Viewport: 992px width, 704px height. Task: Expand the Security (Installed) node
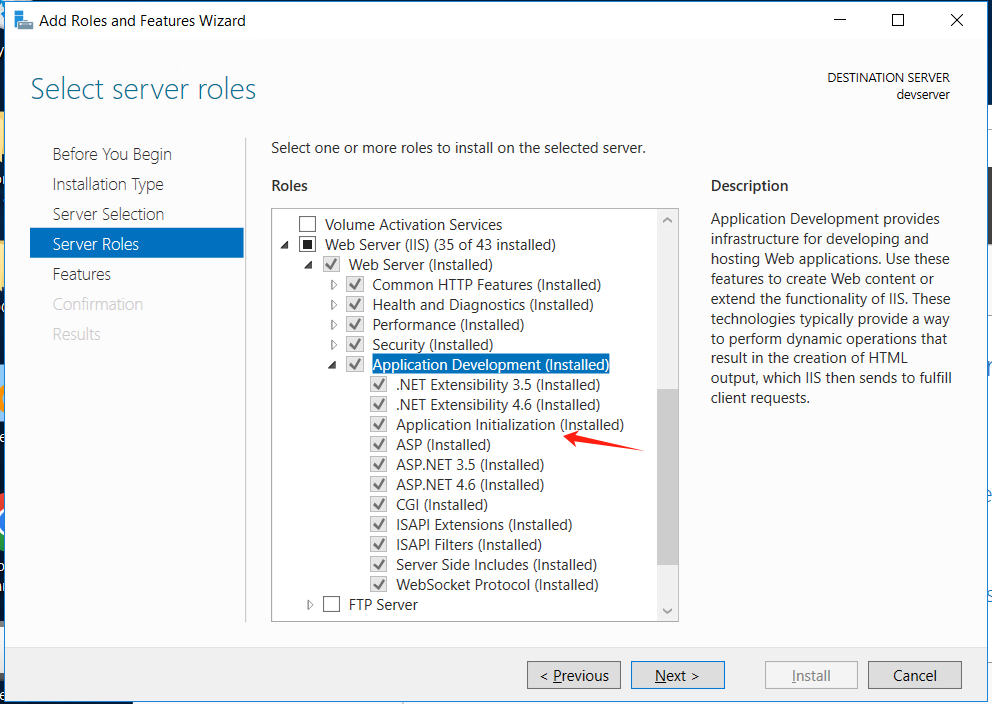(333, 345)
